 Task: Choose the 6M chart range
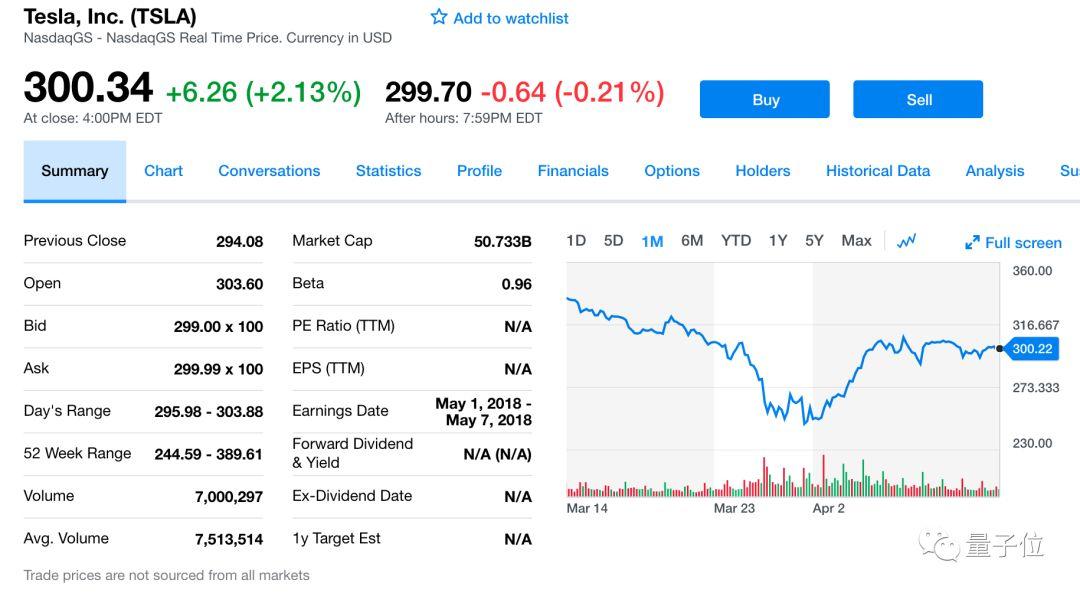click(692, 241)
